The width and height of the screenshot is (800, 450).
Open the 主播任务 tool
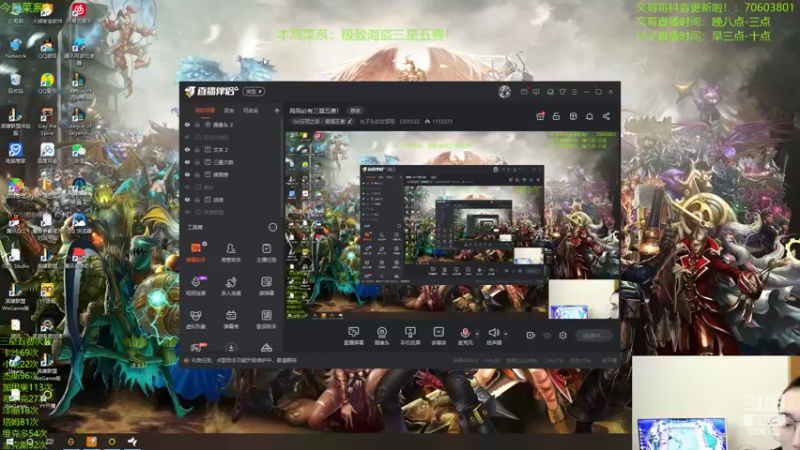(266, 252)
